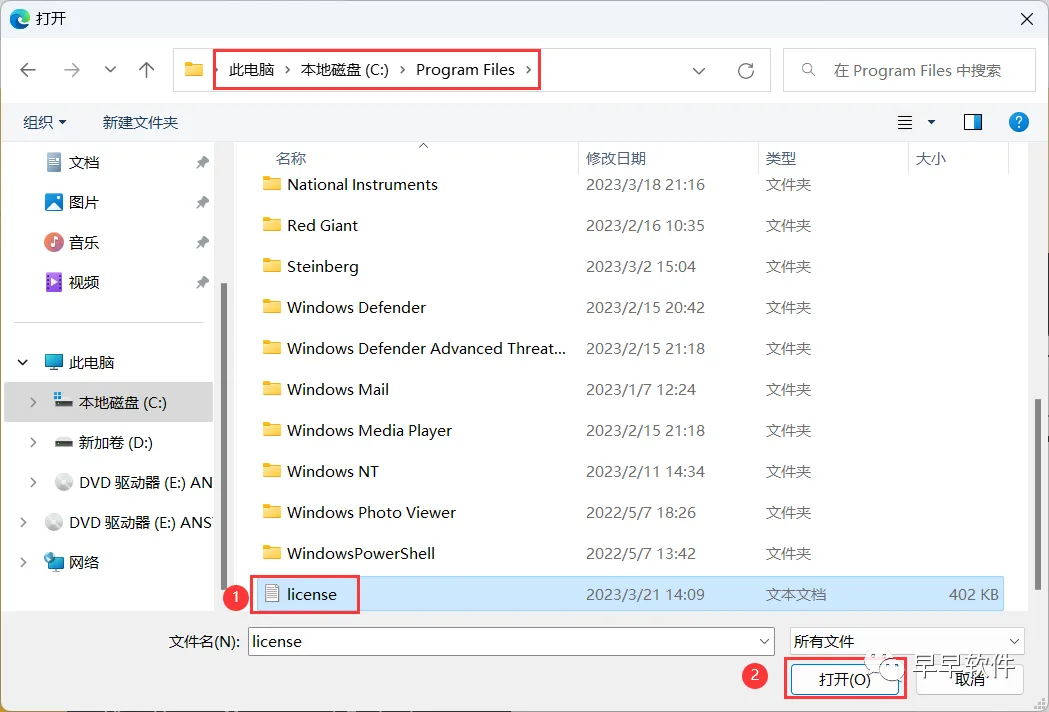Sort by 类型 column header
The image size is (1049, 712).
[x=781, y=159]
